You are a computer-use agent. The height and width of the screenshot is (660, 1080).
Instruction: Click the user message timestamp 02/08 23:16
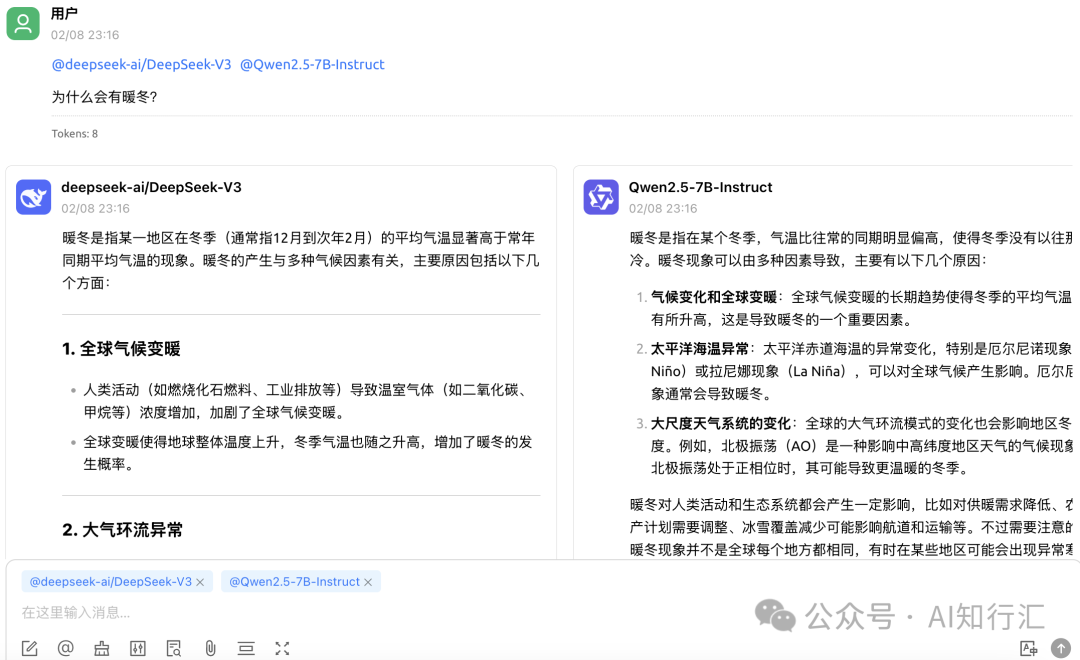(85, 34)
